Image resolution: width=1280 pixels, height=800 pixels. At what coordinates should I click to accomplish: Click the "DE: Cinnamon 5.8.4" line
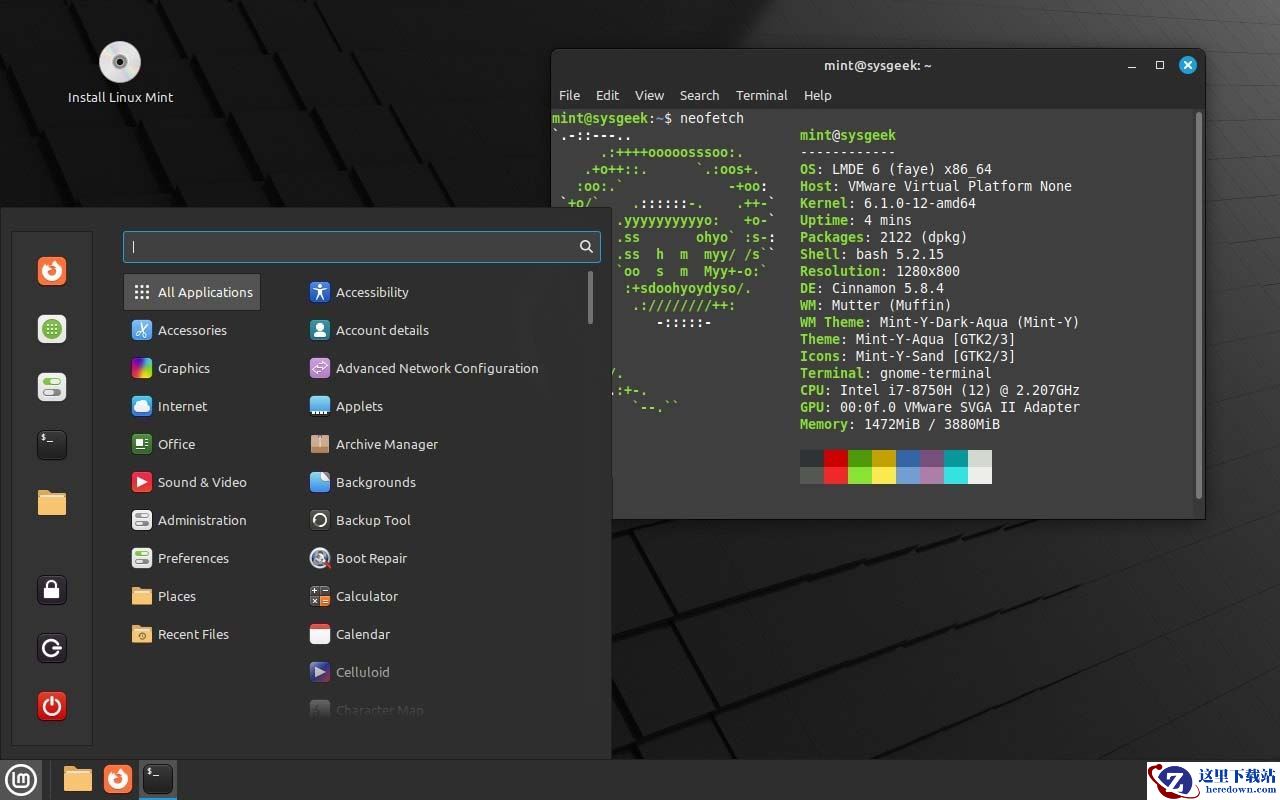click(x=872, y=288)
